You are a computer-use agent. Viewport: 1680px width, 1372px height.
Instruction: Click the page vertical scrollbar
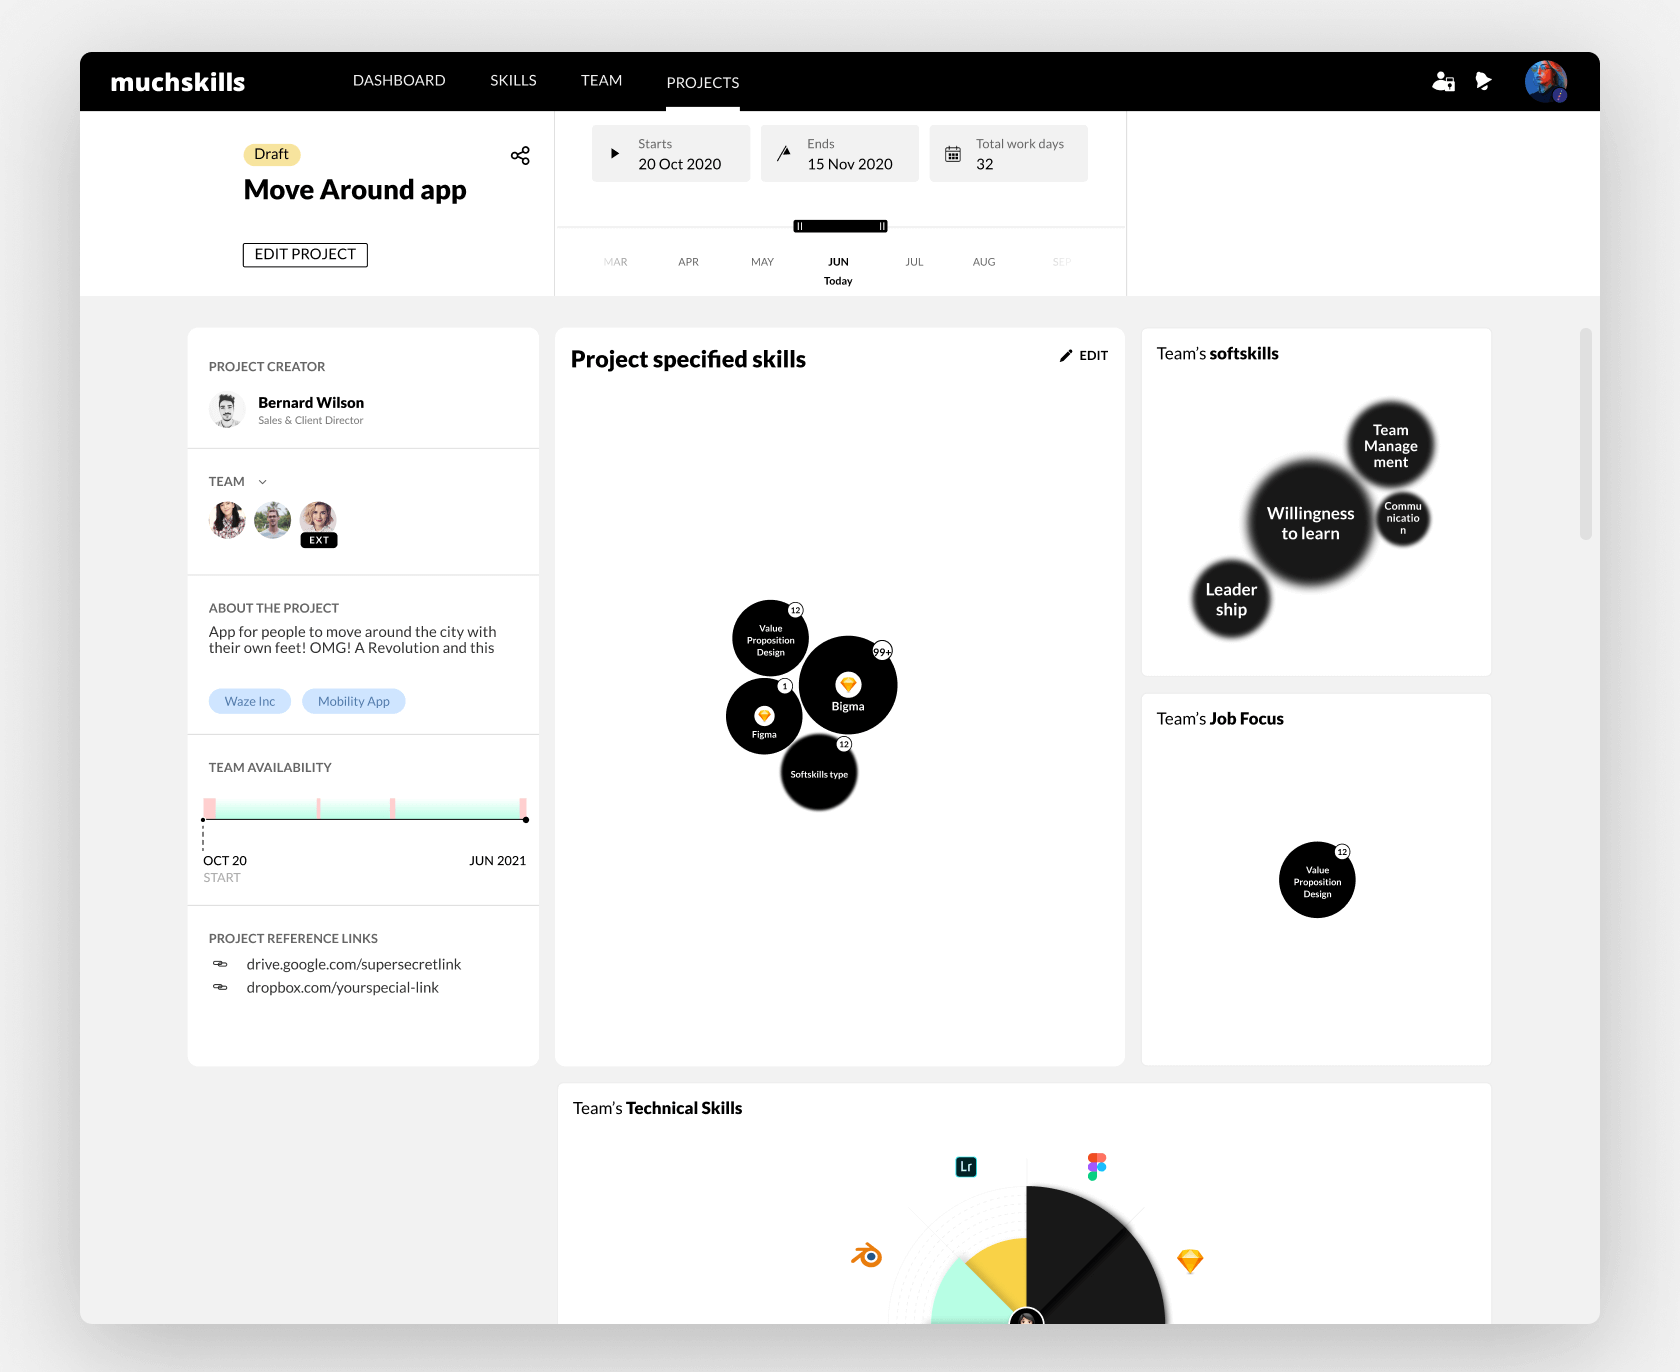point(1585,434)
